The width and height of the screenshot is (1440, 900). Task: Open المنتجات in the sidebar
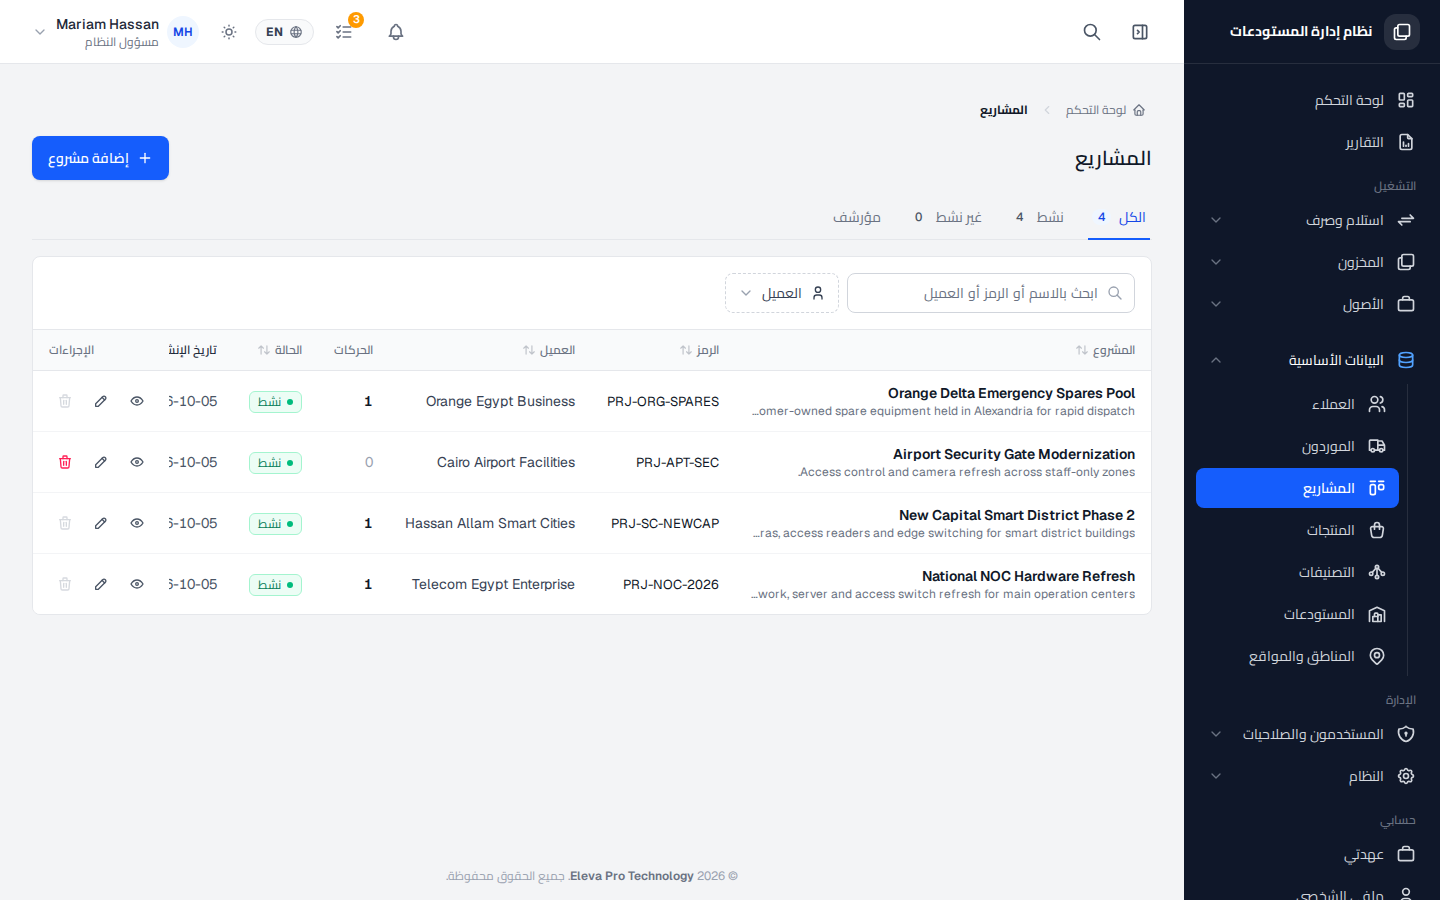pyautogui.click(x=1297, y=530)
